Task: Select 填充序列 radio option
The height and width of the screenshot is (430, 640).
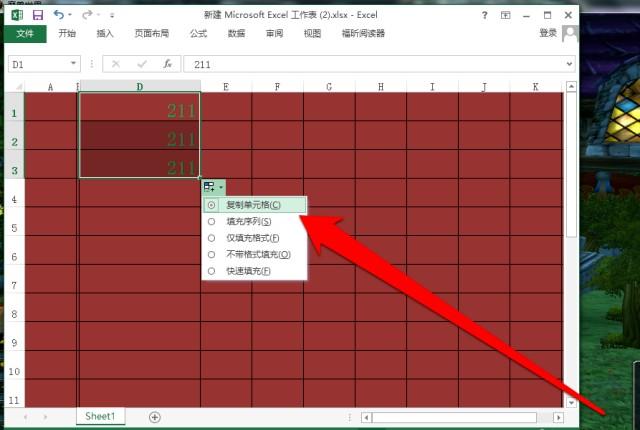Action: [254, 222]
